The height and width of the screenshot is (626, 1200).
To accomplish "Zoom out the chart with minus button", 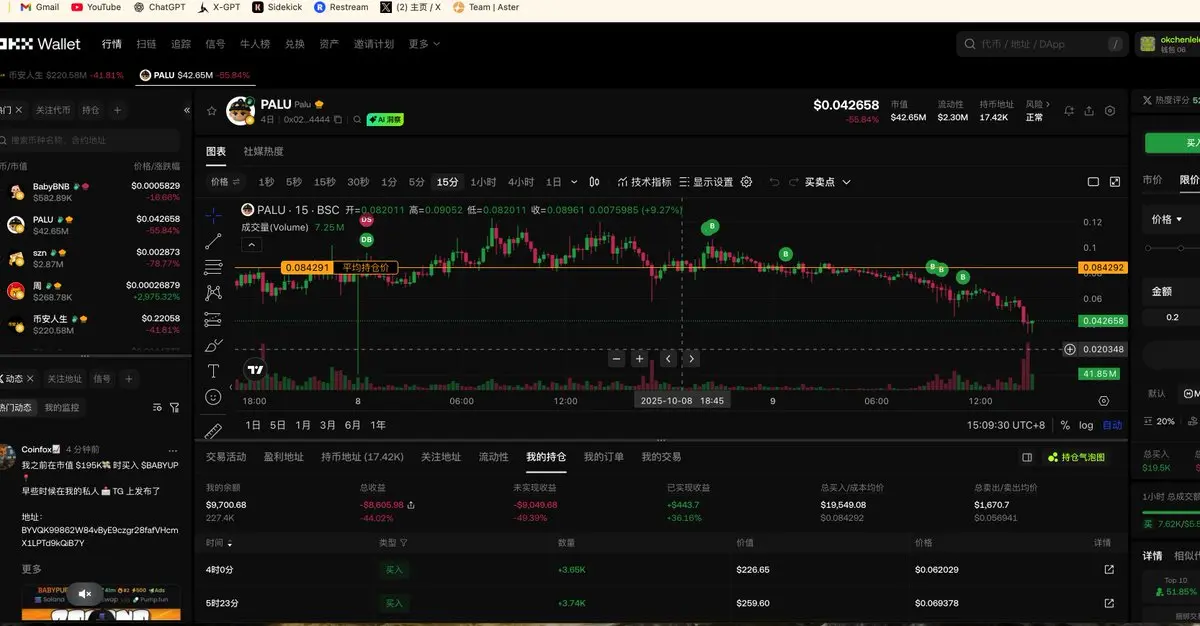I will pos(616,358).
